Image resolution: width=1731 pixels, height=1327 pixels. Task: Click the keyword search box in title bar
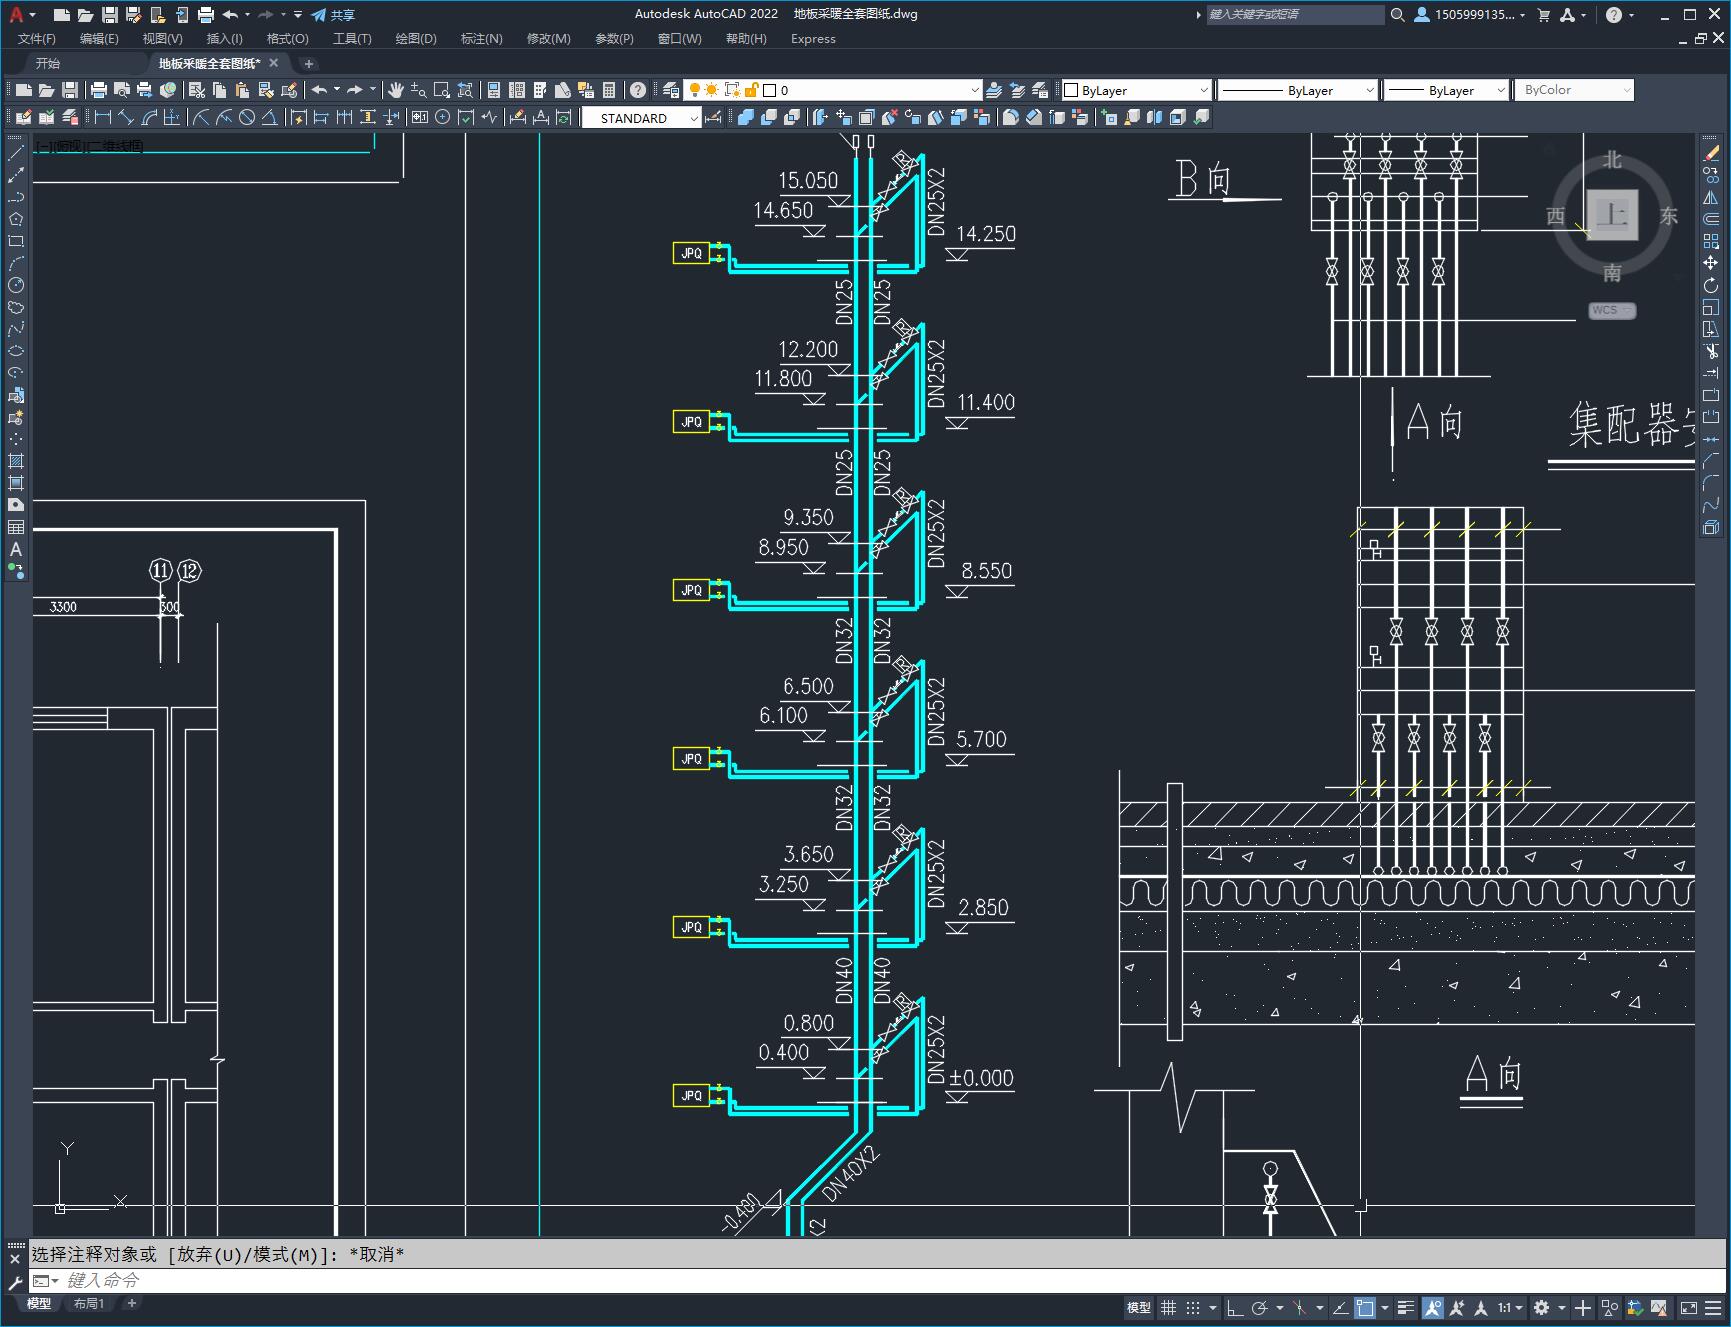coord(1294,14)
